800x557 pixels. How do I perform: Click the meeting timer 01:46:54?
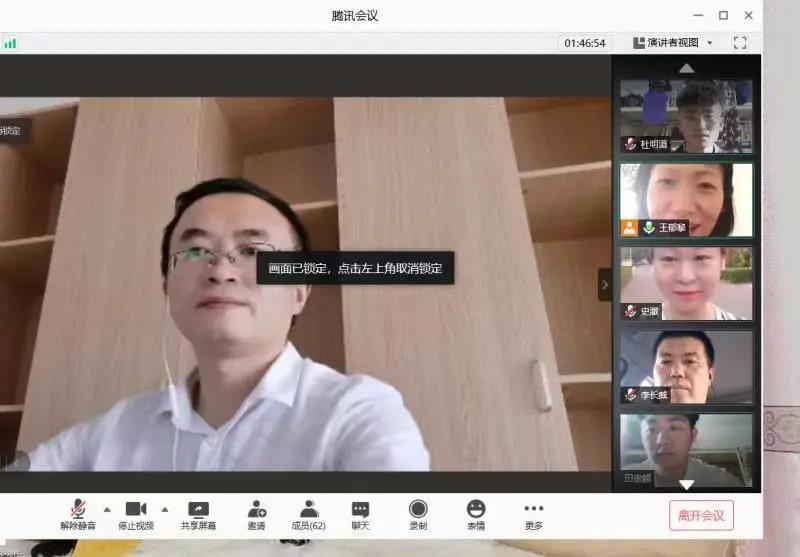[585, 43]
